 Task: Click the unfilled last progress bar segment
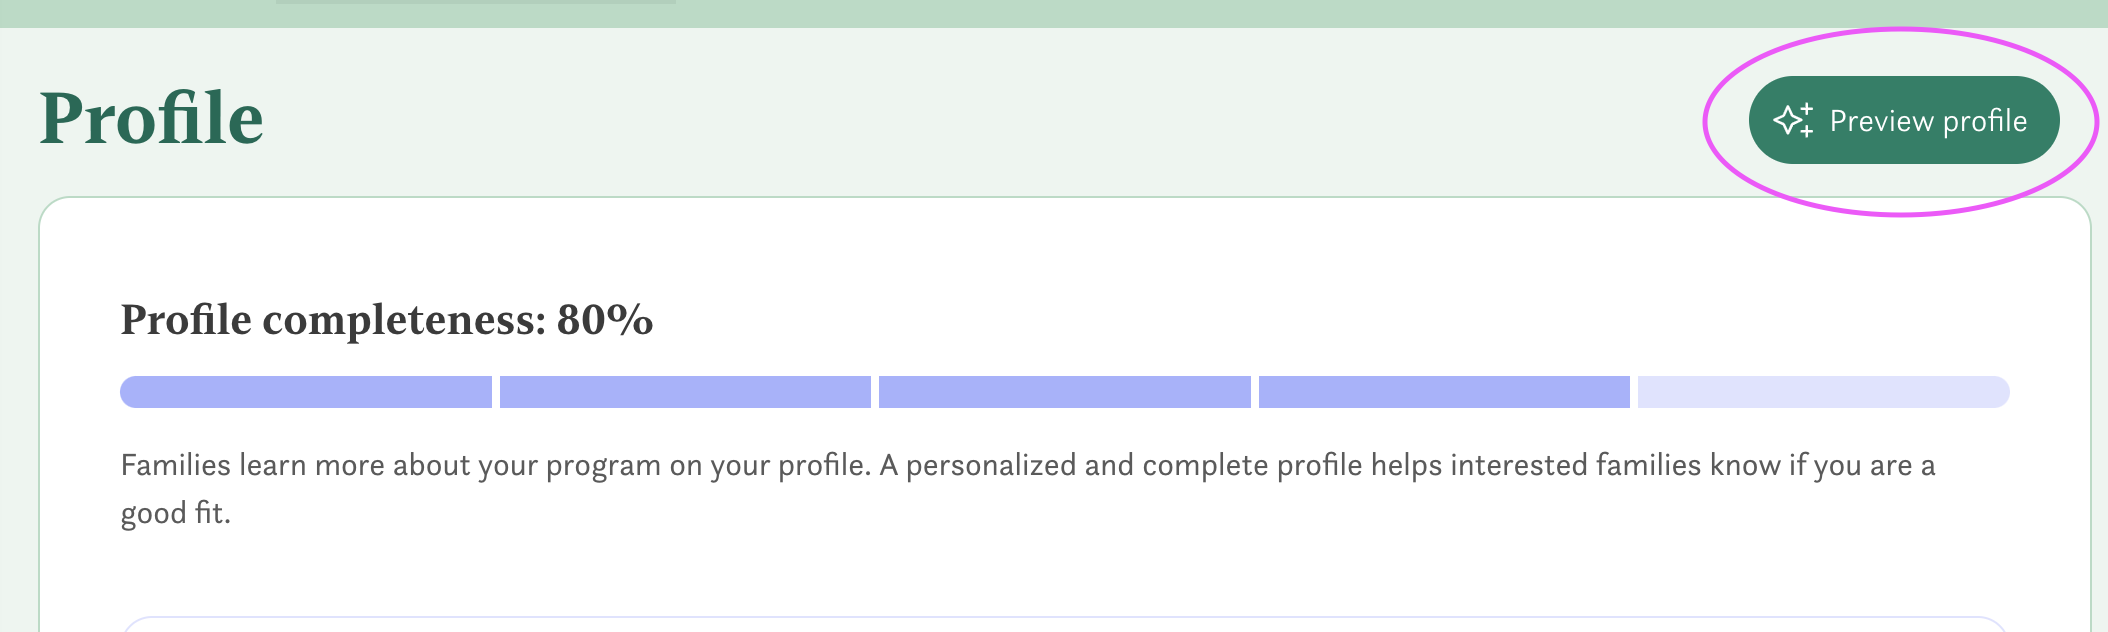[x=1823, y=392]
